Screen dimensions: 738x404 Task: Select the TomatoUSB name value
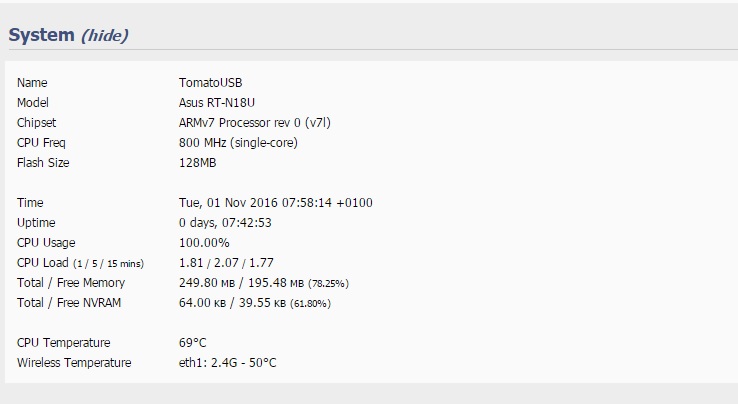[210, 83]
